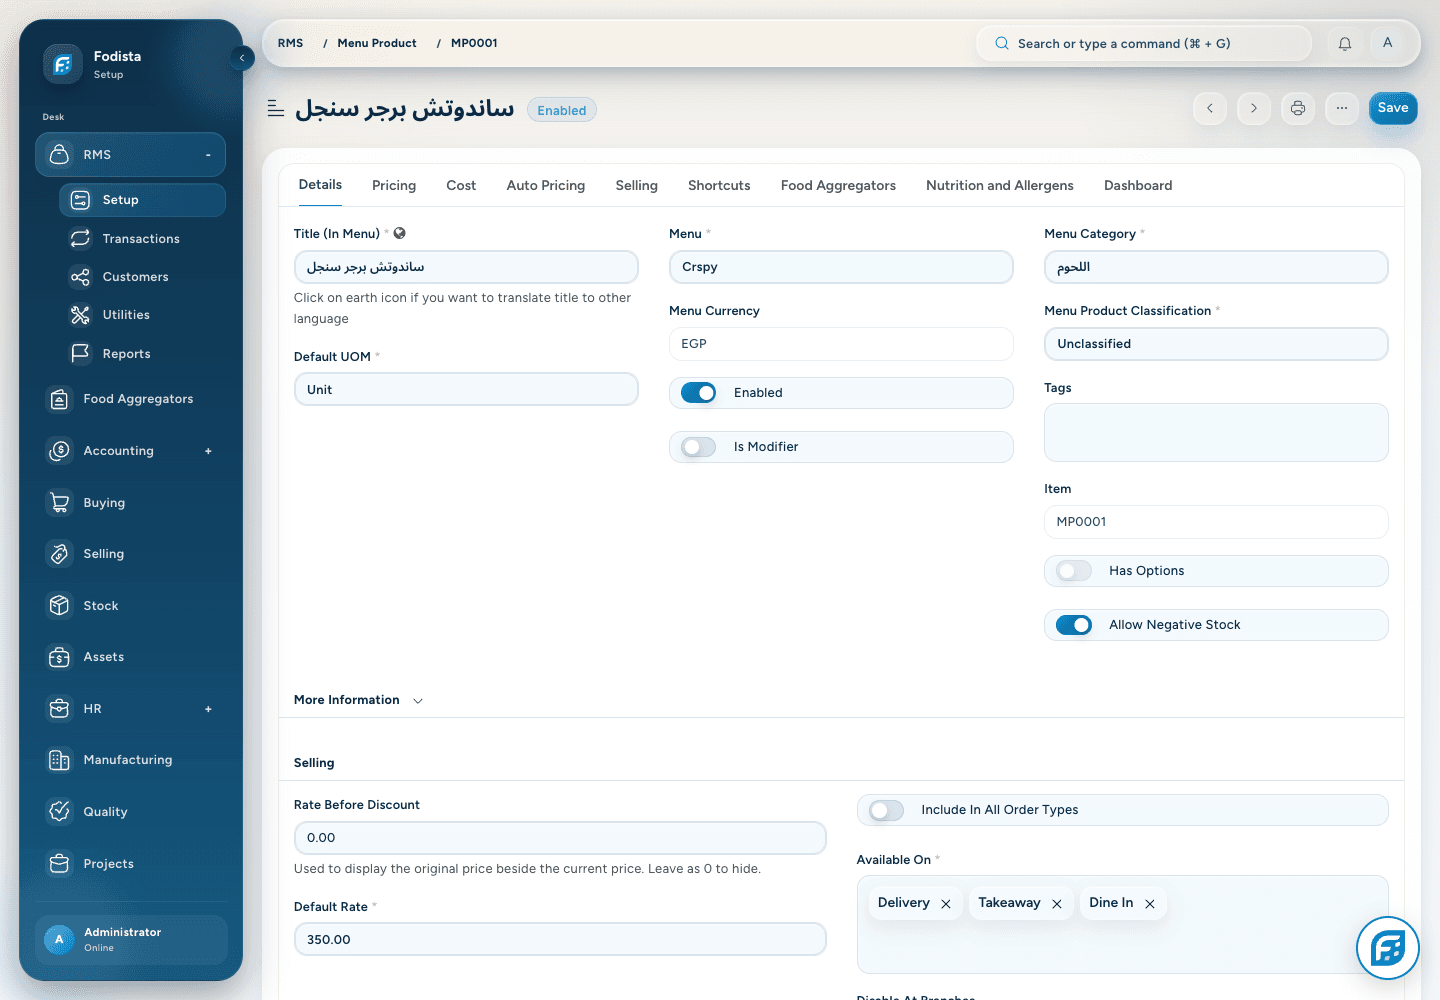Expand the Accounting section
This screenshot has height=1000, width=1440.
tap(208, 451)
